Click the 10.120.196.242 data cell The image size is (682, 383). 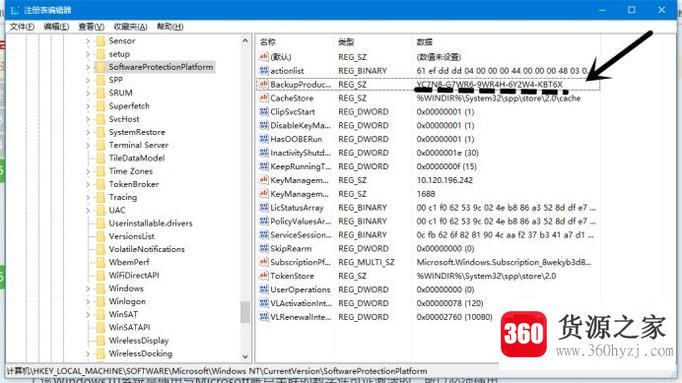(445, 180)
